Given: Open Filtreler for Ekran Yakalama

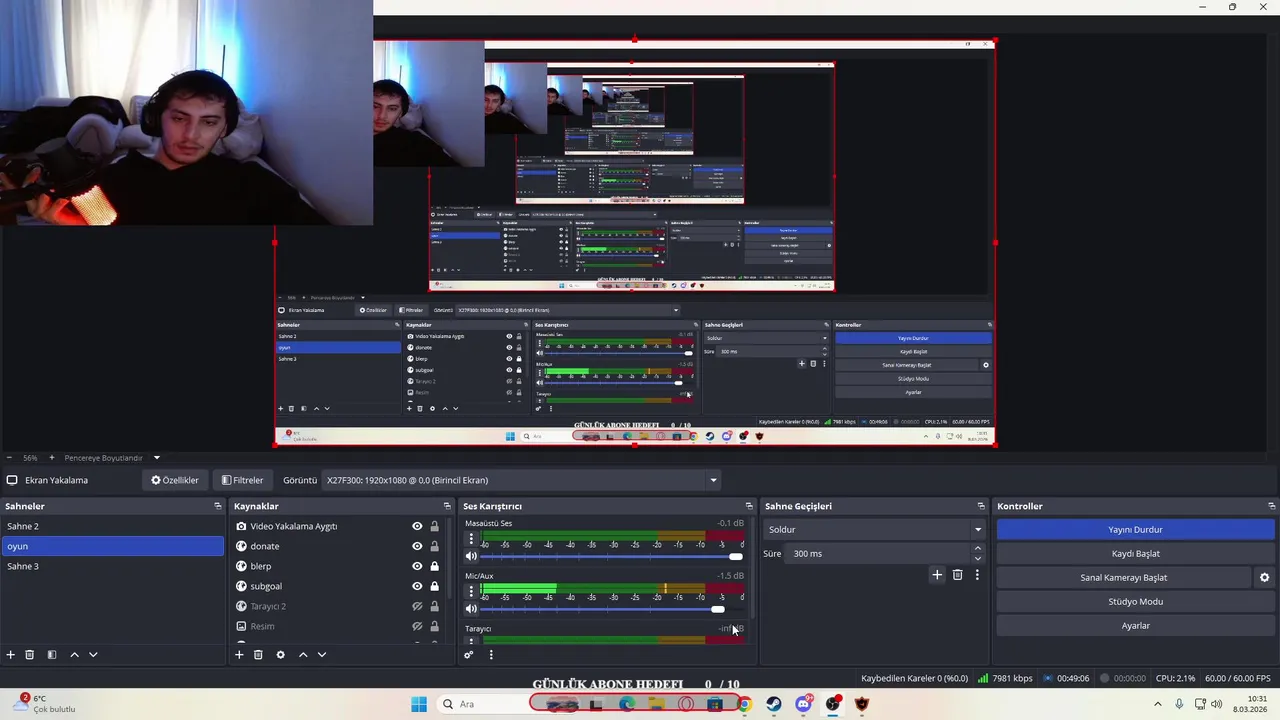Looking at the screenshot, I should pos(242,480).
